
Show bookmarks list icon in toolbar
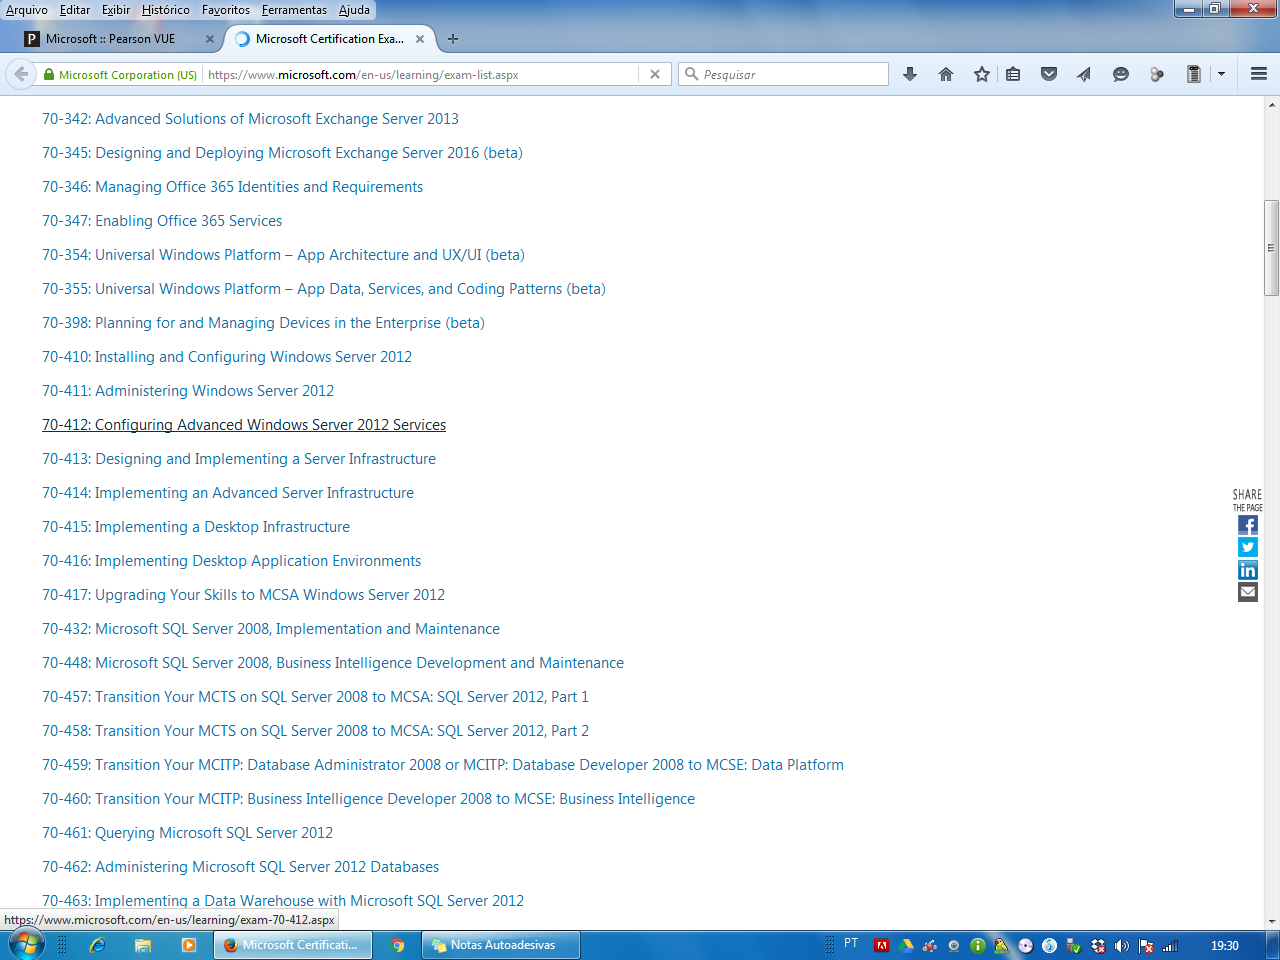tap(1013, 74)
